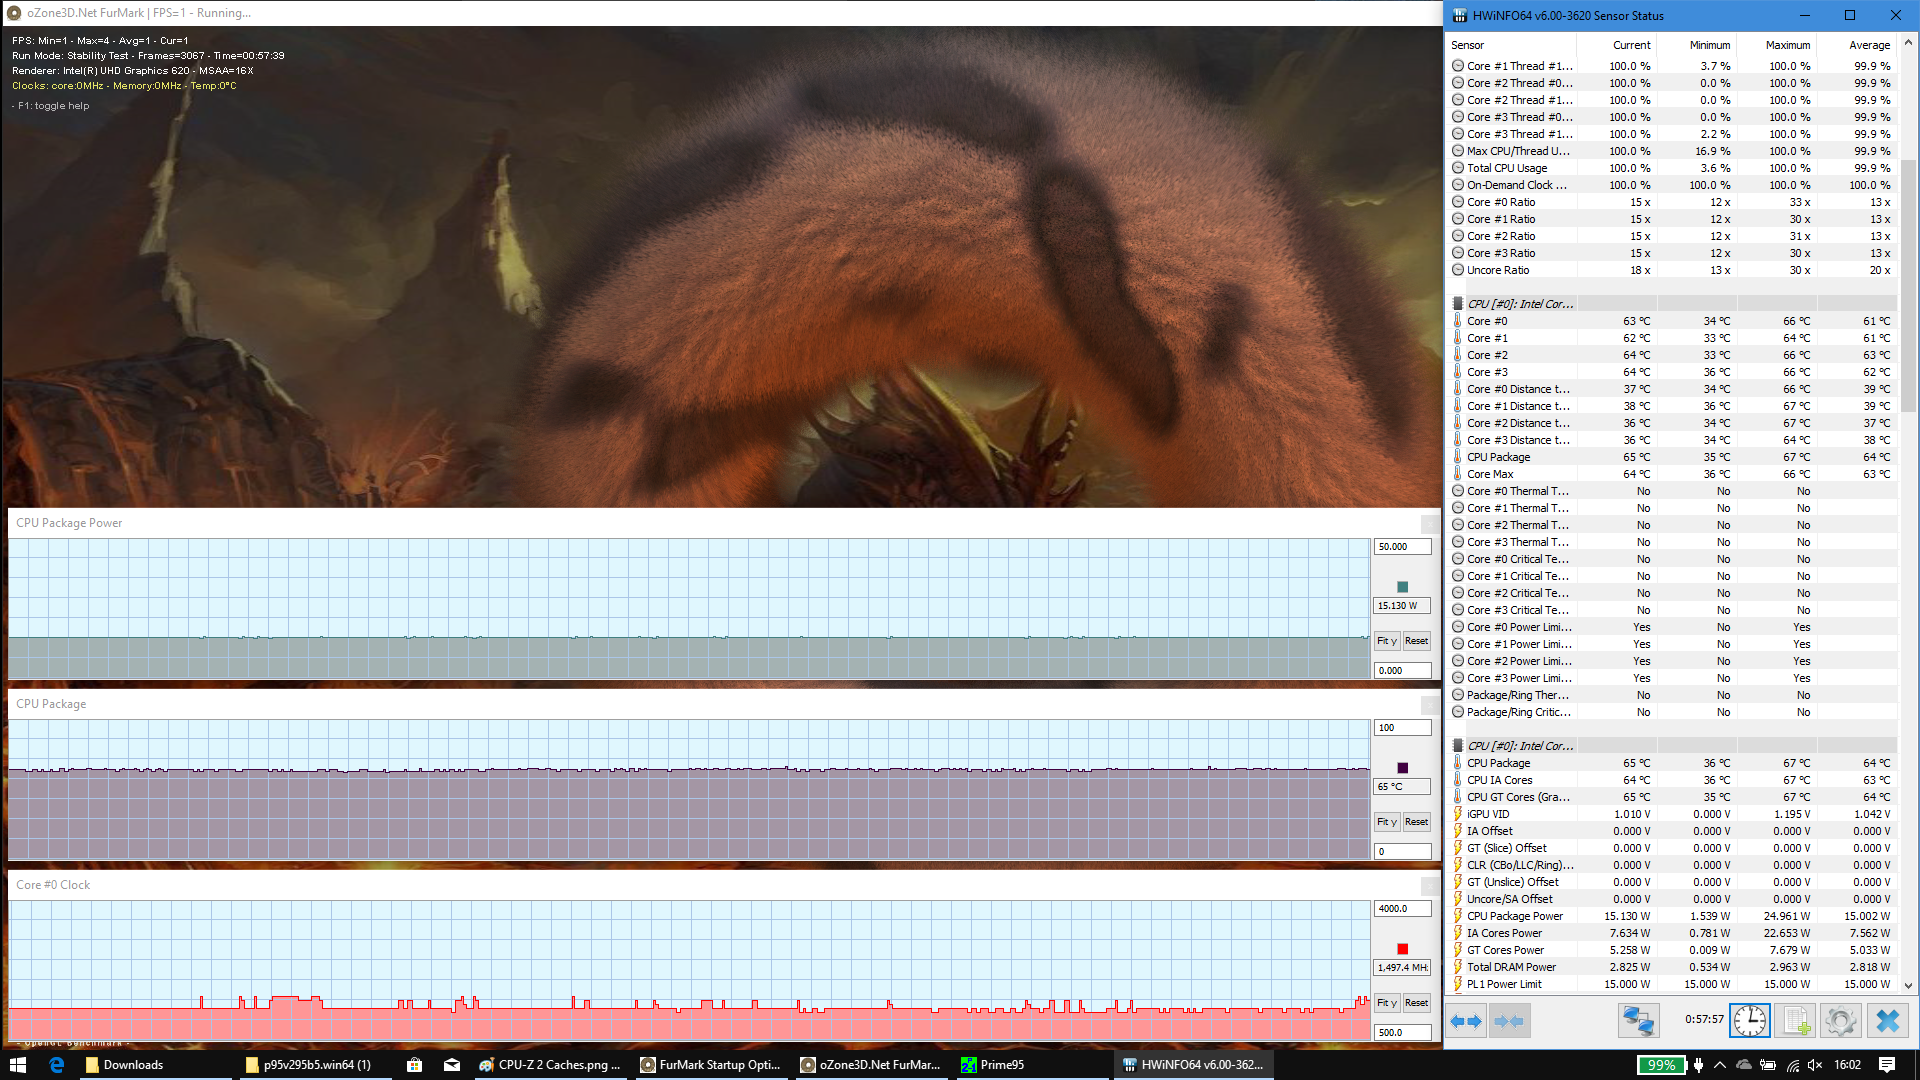Click the thermometer icon next to Core #0
The image size is (1920, 1080).
1458,321
